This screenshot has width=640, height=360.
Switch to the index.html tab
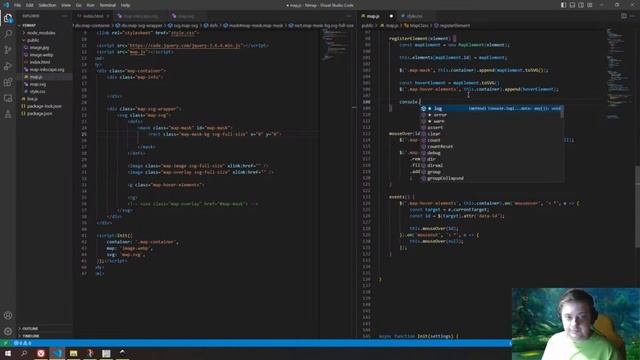(93, 16)
